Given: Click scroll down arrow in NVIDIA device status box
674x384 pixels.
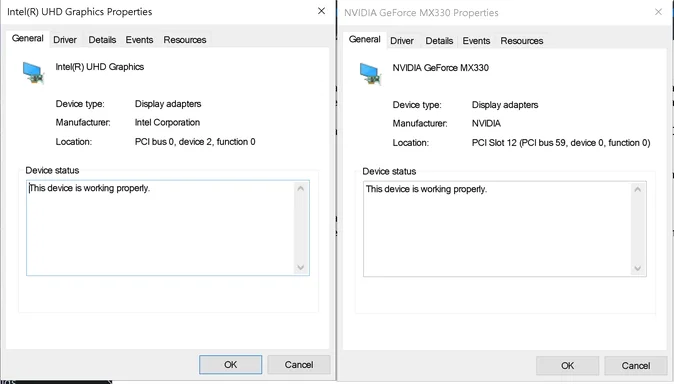Looking at the screenshot, I should coord(637,269).
